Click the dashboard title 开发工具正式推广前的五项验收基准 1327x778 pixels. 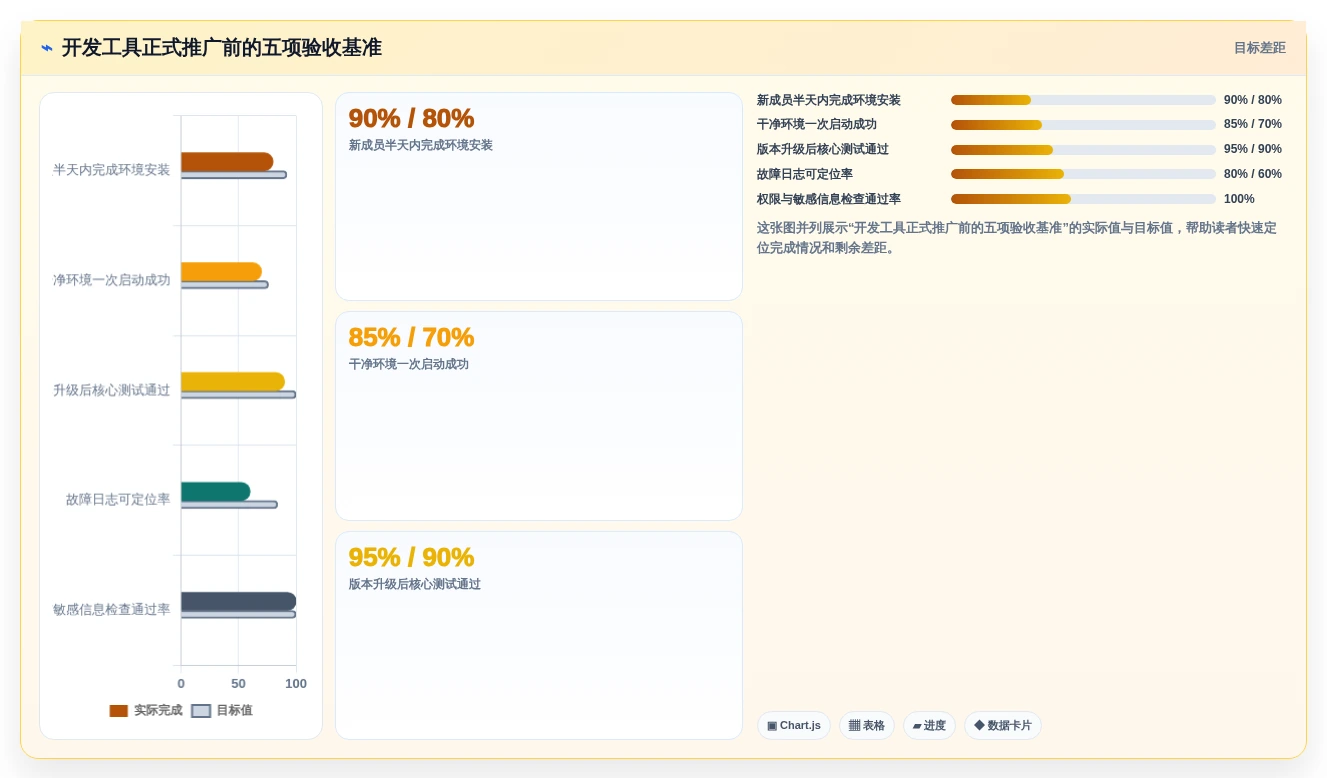click(x=222, y=48)
